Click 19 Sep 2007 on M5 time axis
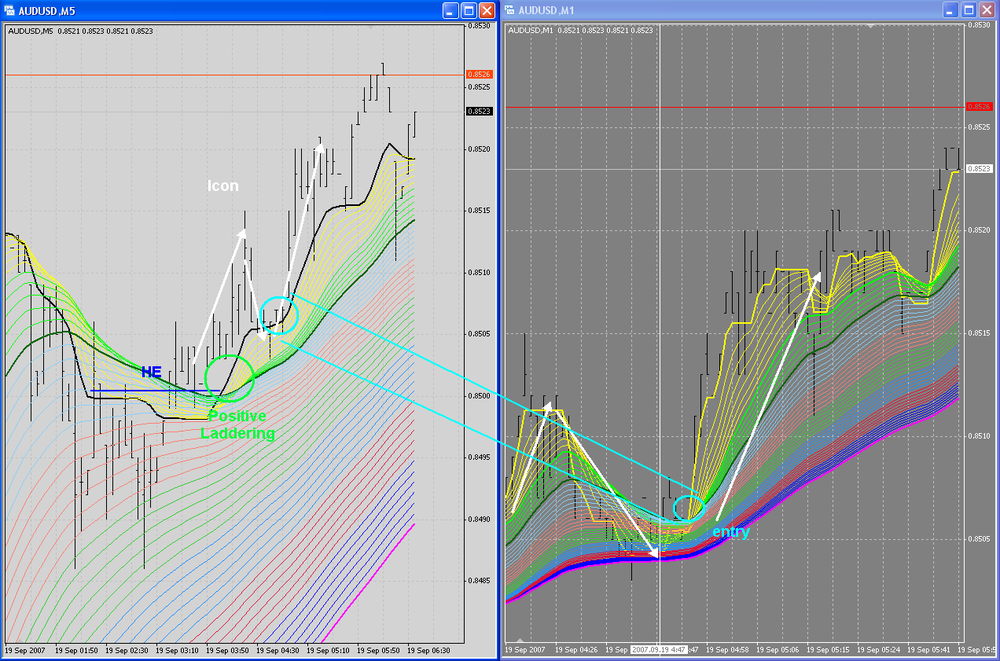1000x661 pixels. [25, 651]
